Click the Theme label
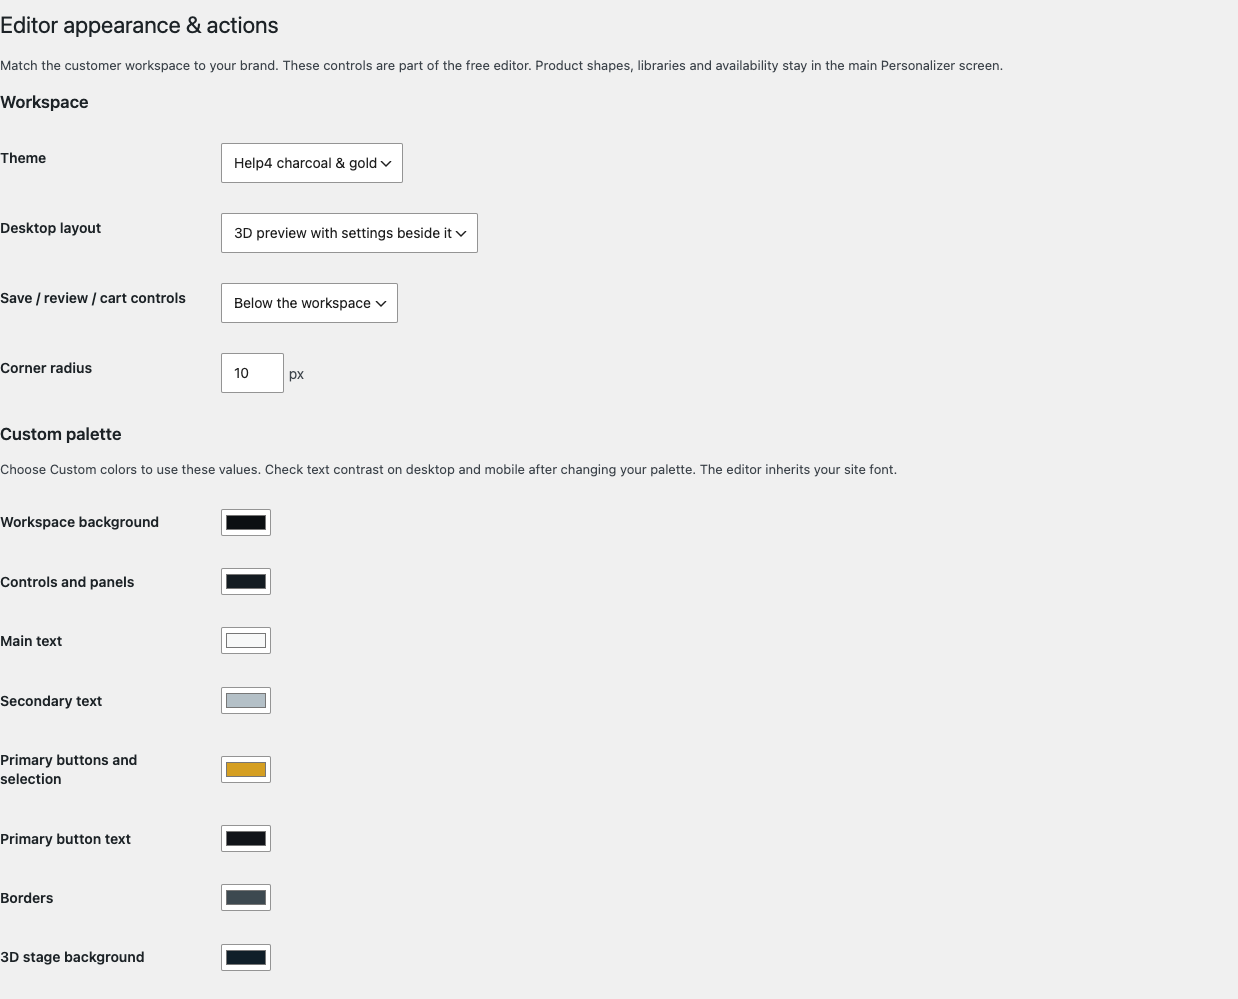This screenshot has width=1238, height=999. pyautogui.click(x=23, y=158)
